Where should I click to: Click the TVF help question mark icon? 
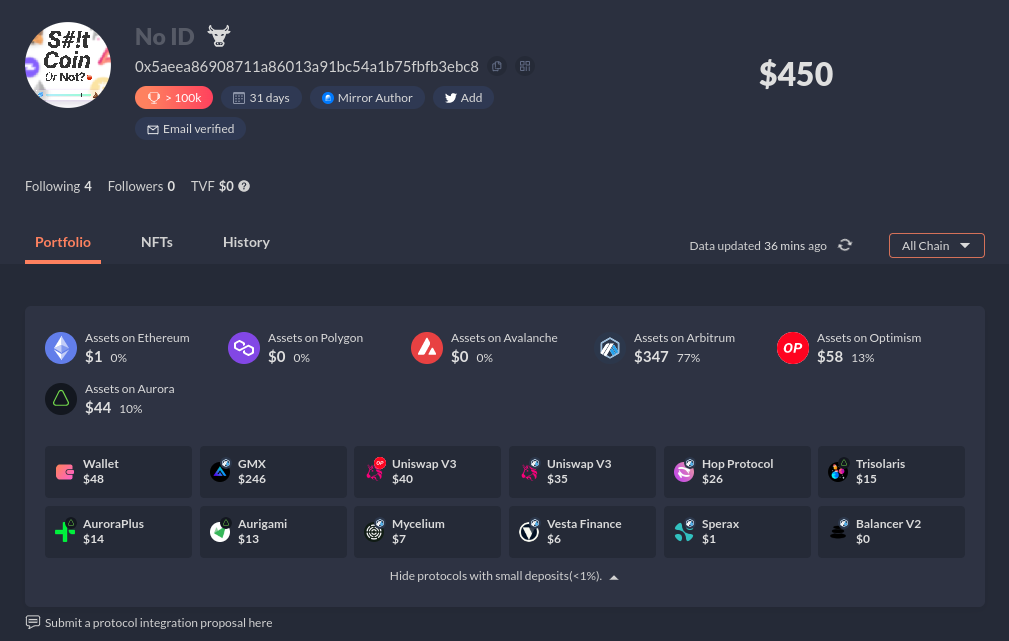click(x=244, y=186)
